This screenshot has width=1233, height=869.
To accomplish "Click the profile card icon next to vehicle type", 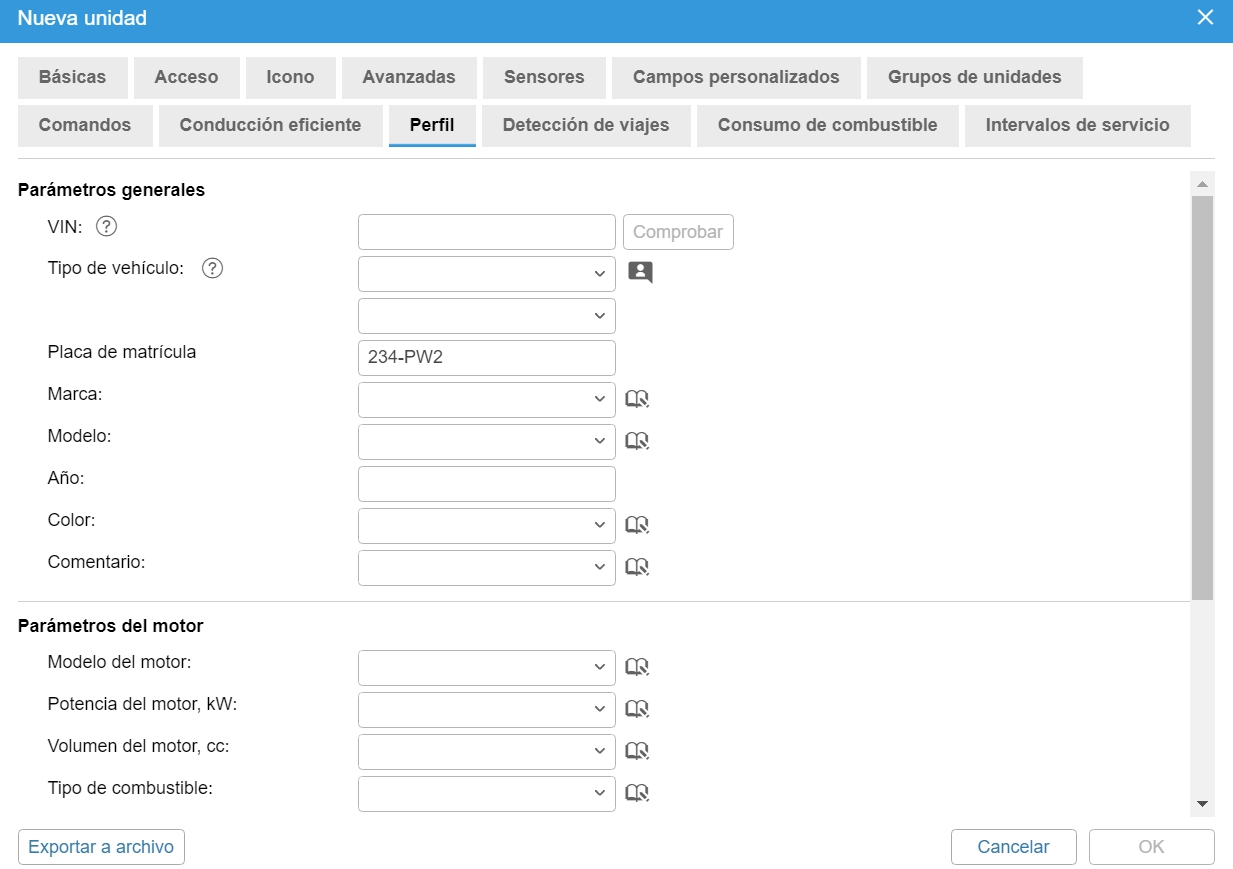I will (640, 273).
